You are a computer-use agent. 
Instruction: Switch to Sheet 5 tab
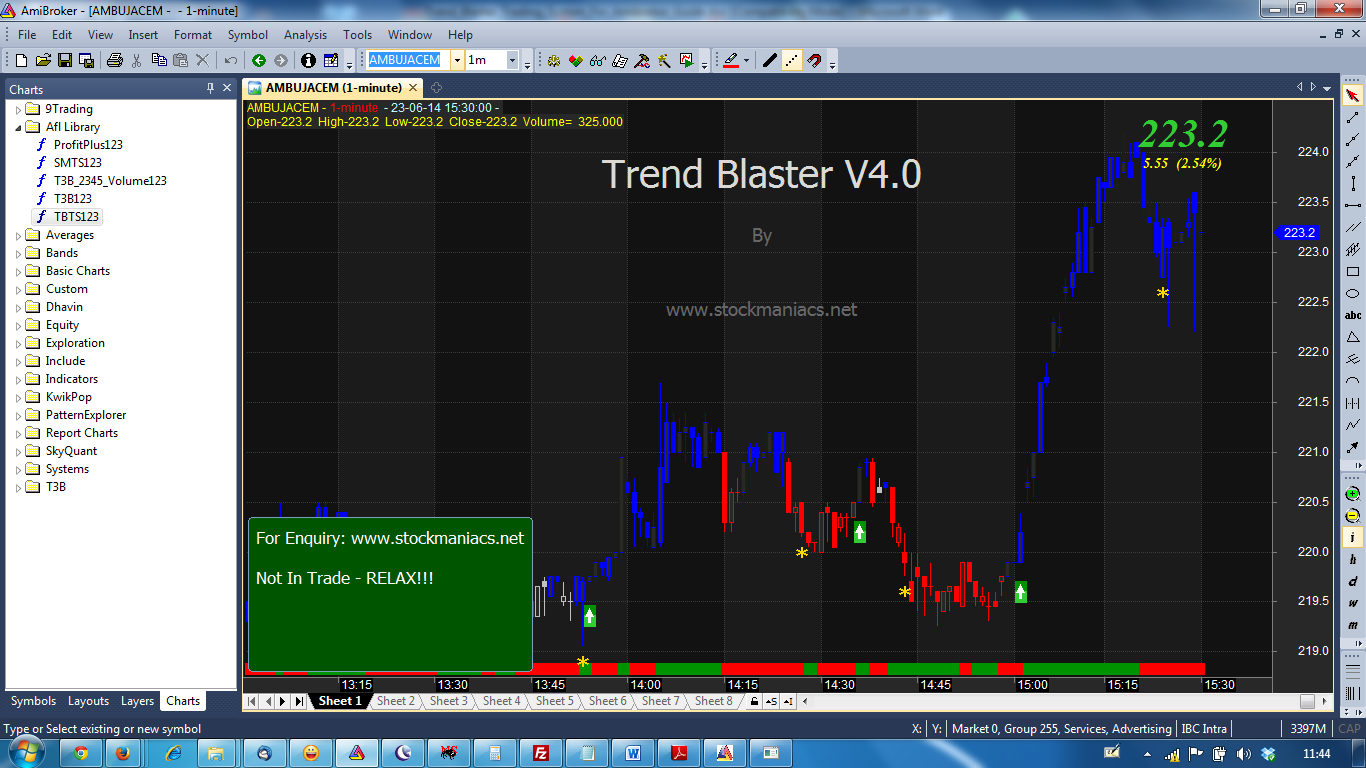(x=555, y=701)
